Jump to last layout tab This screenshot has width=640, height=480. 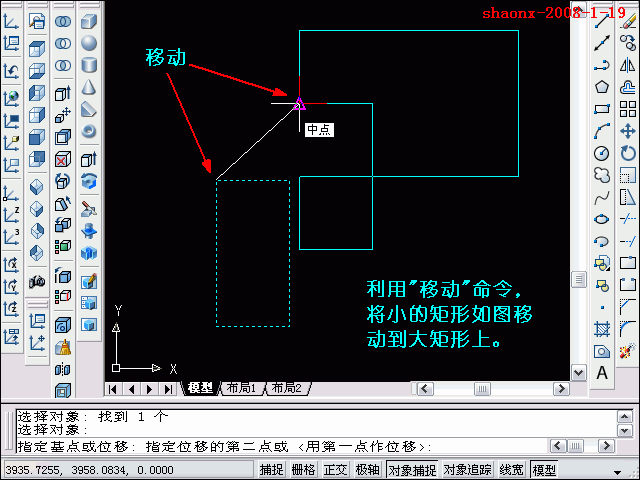[x=168, y=389]
